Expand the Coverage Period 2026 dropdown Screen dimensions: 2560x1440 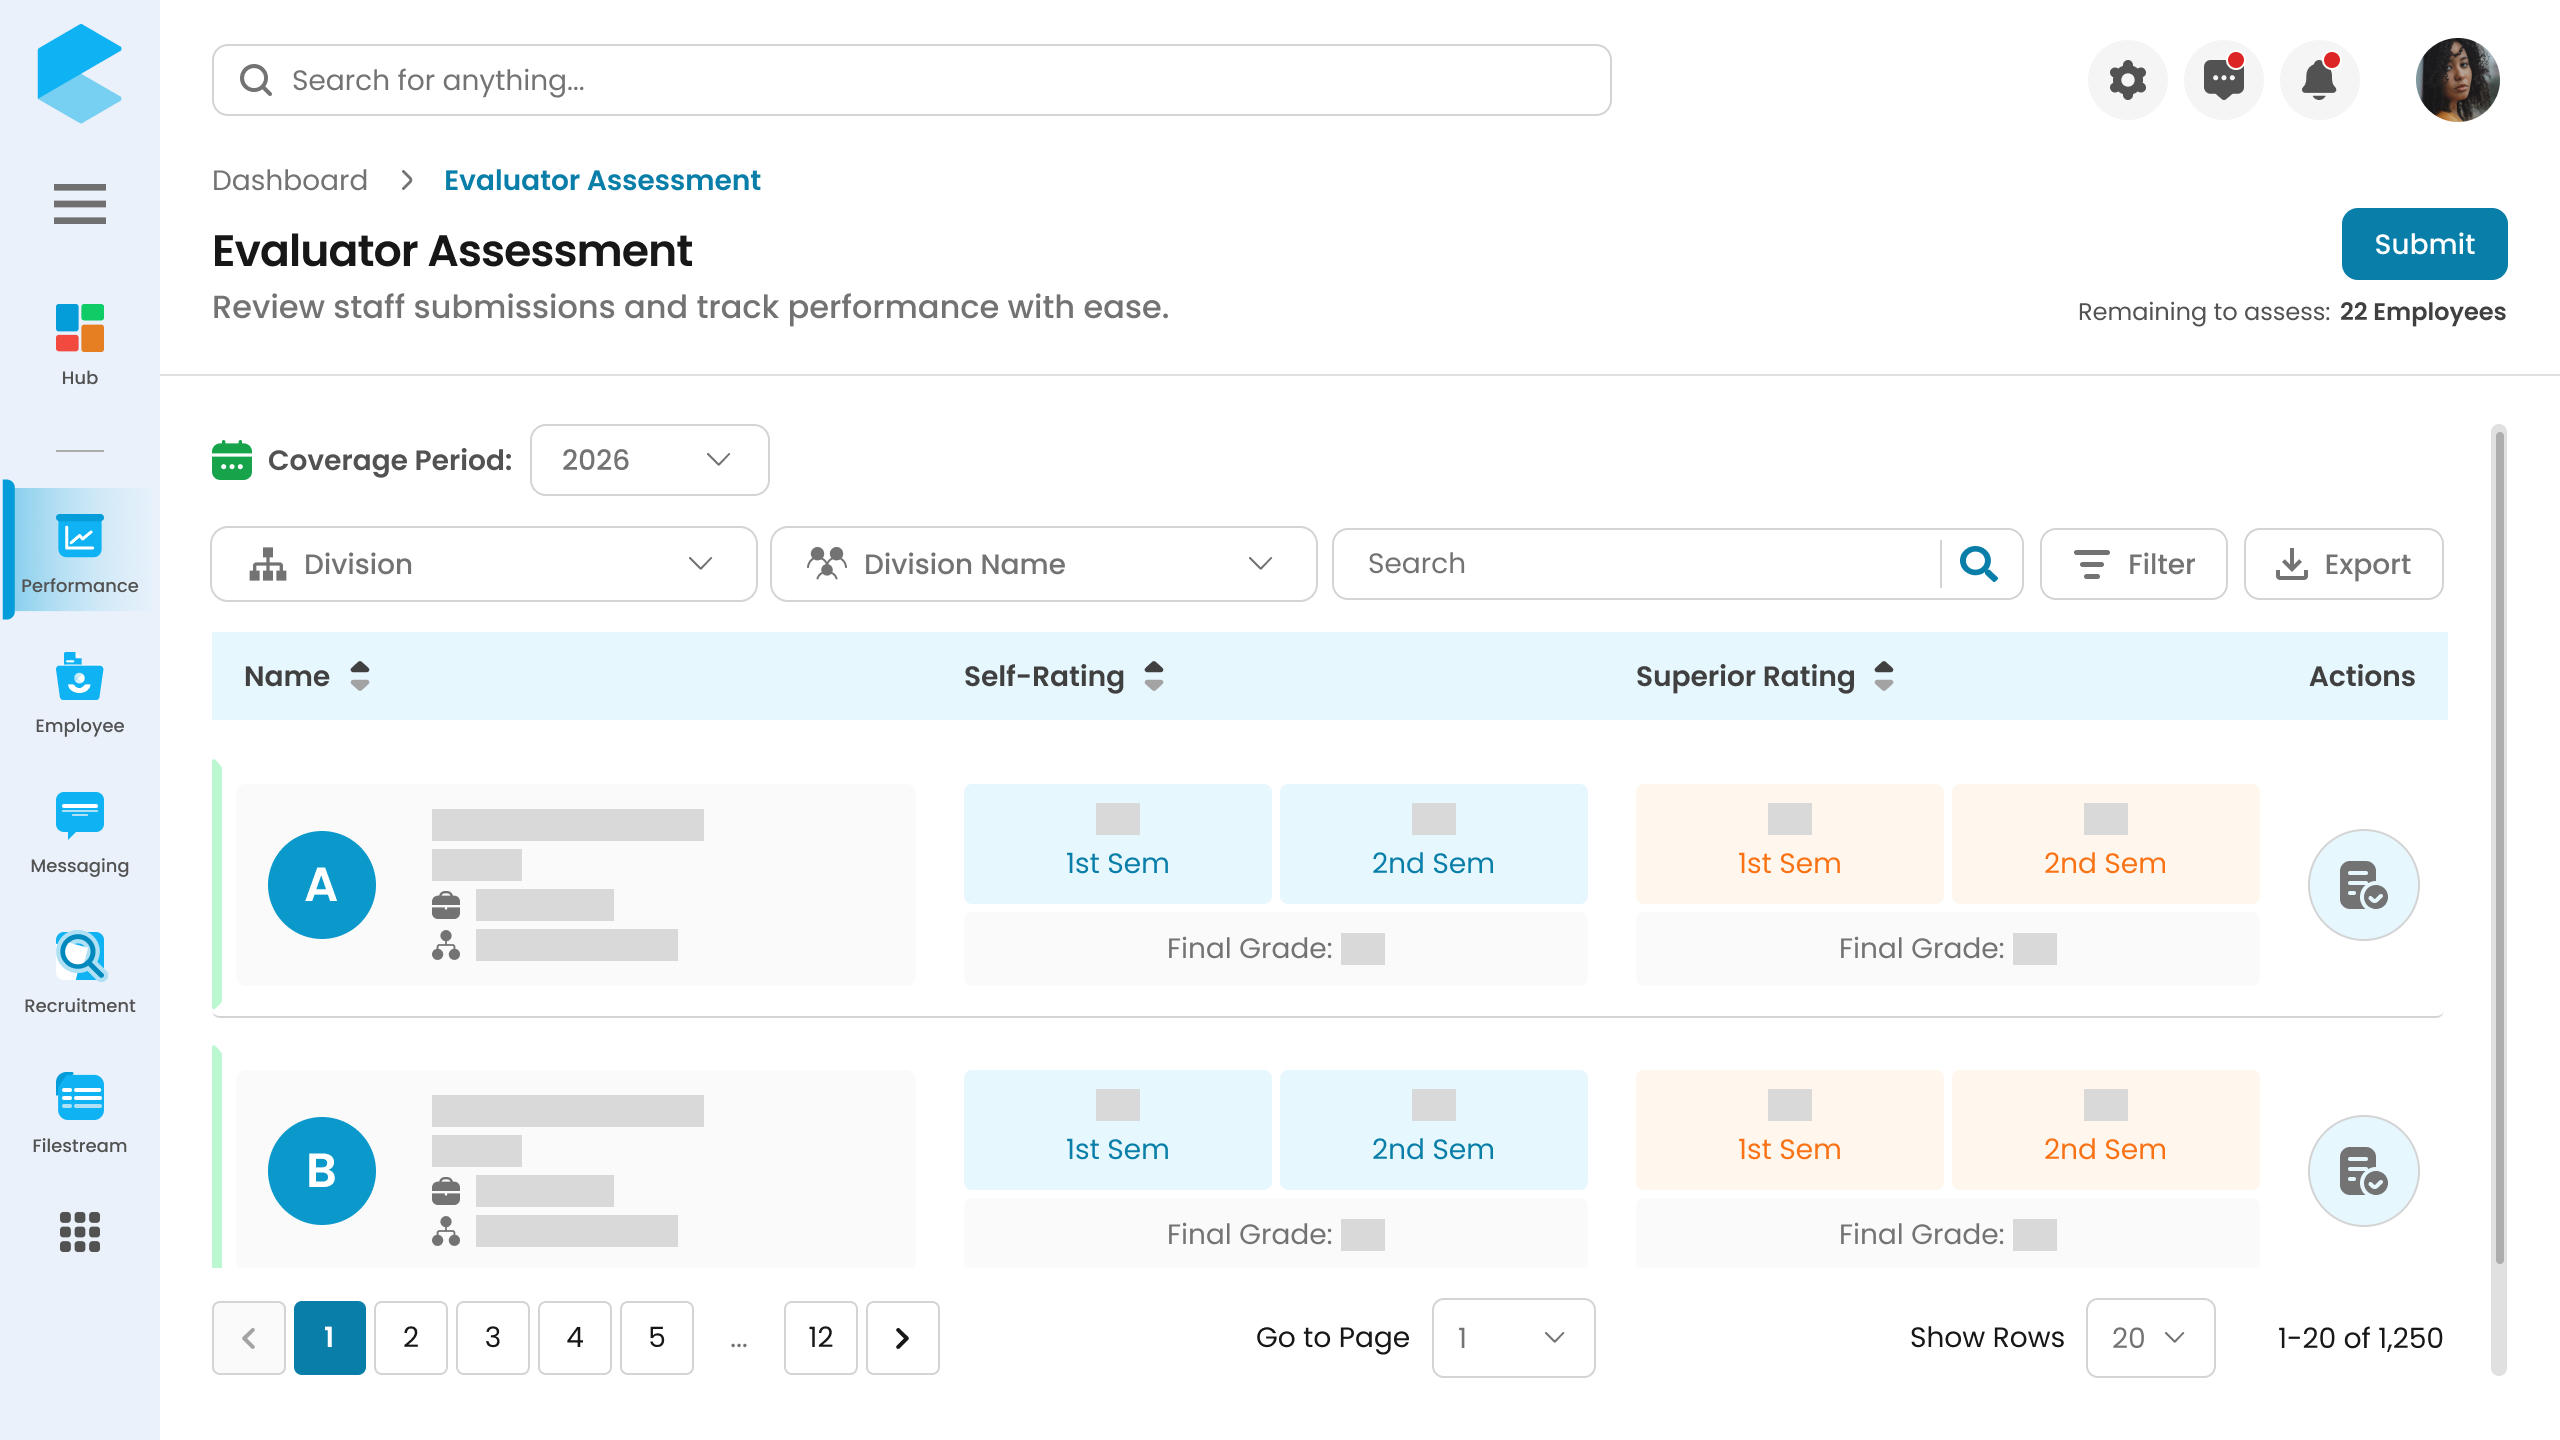click(x=649, y=460)
